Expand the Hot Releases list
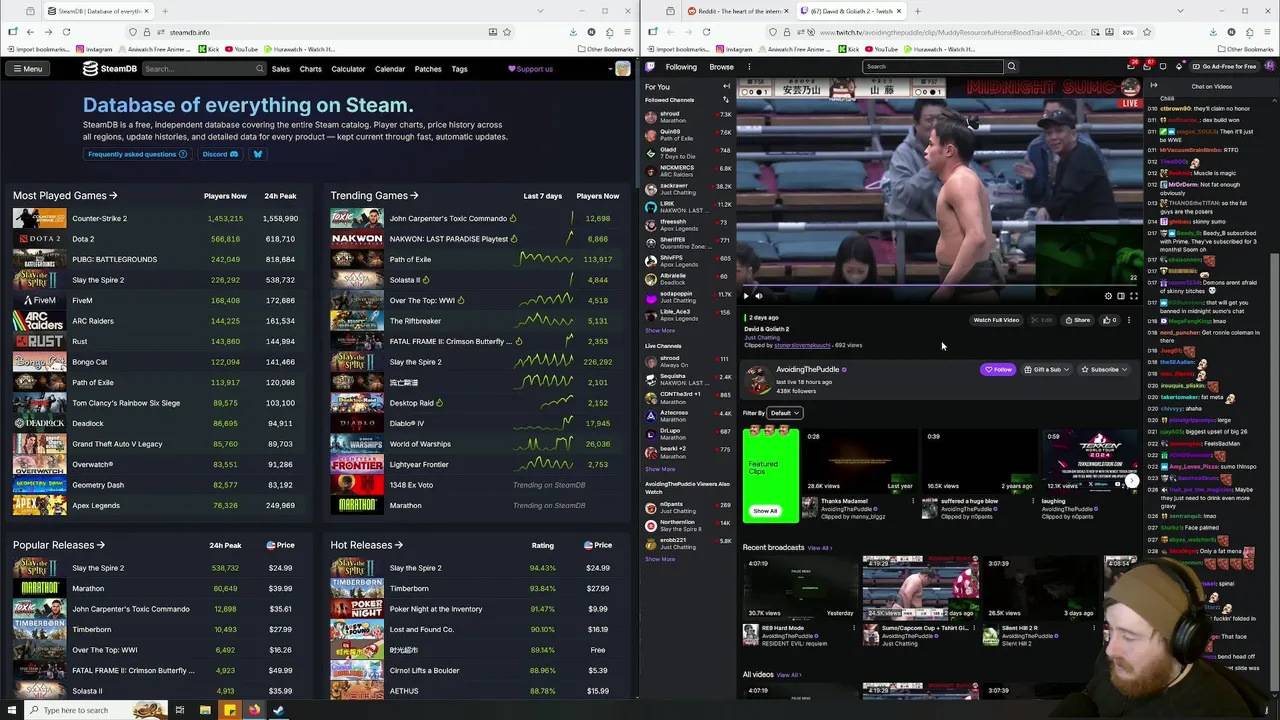 point(367,545)
